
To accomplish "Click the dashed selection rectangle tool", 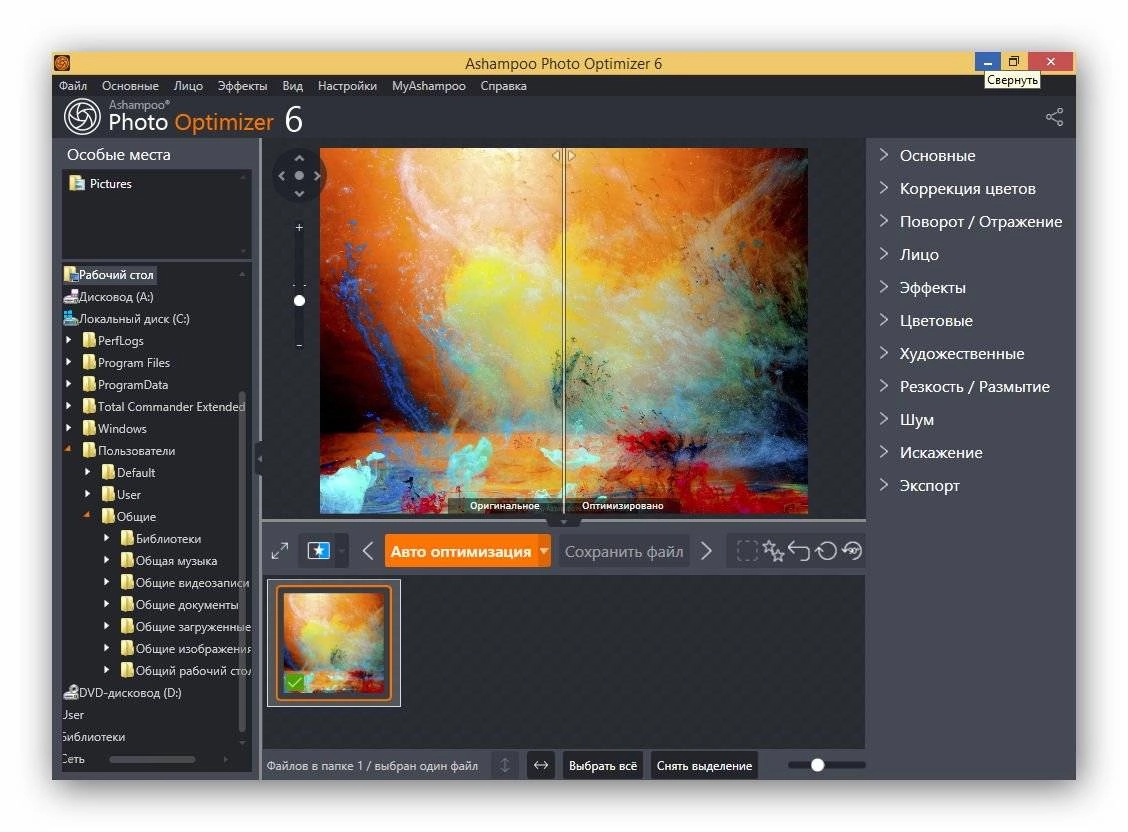I will (747, 552).
